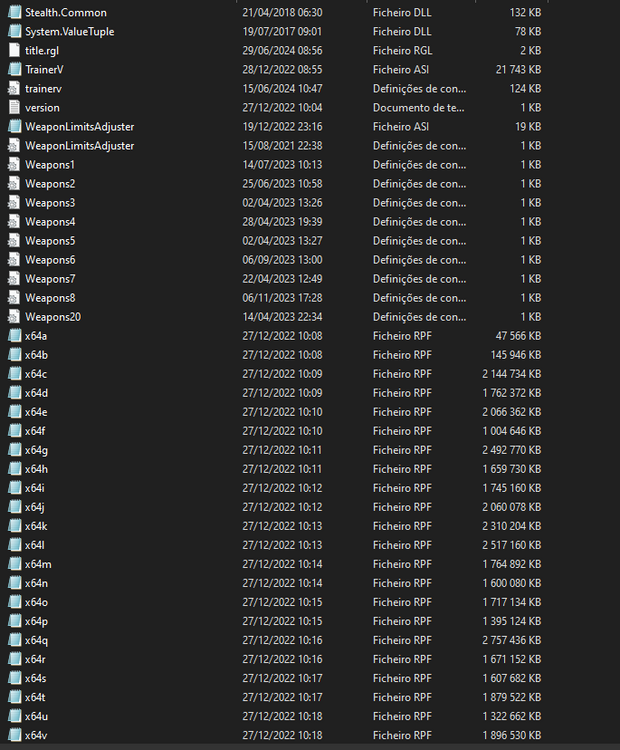Click the size value 124 KB
This screenshot has width=620, height=750.
click(525, 89)
